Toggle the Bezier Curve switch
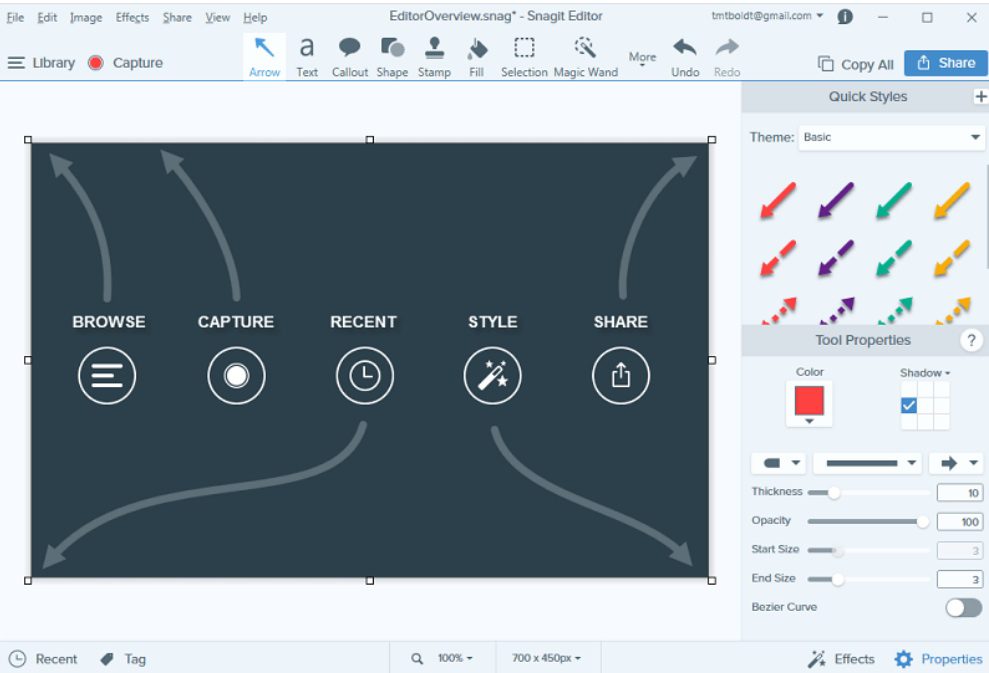 (x=963, y=607)
